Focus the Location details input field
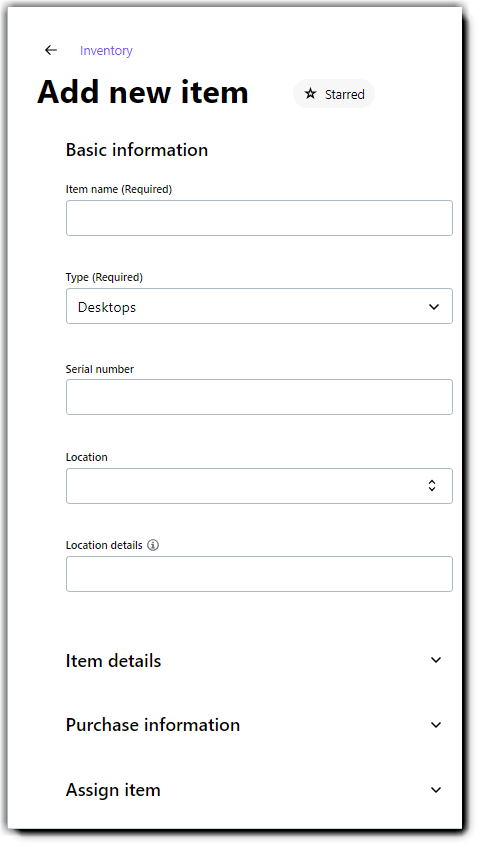 [x=259, y=574]
